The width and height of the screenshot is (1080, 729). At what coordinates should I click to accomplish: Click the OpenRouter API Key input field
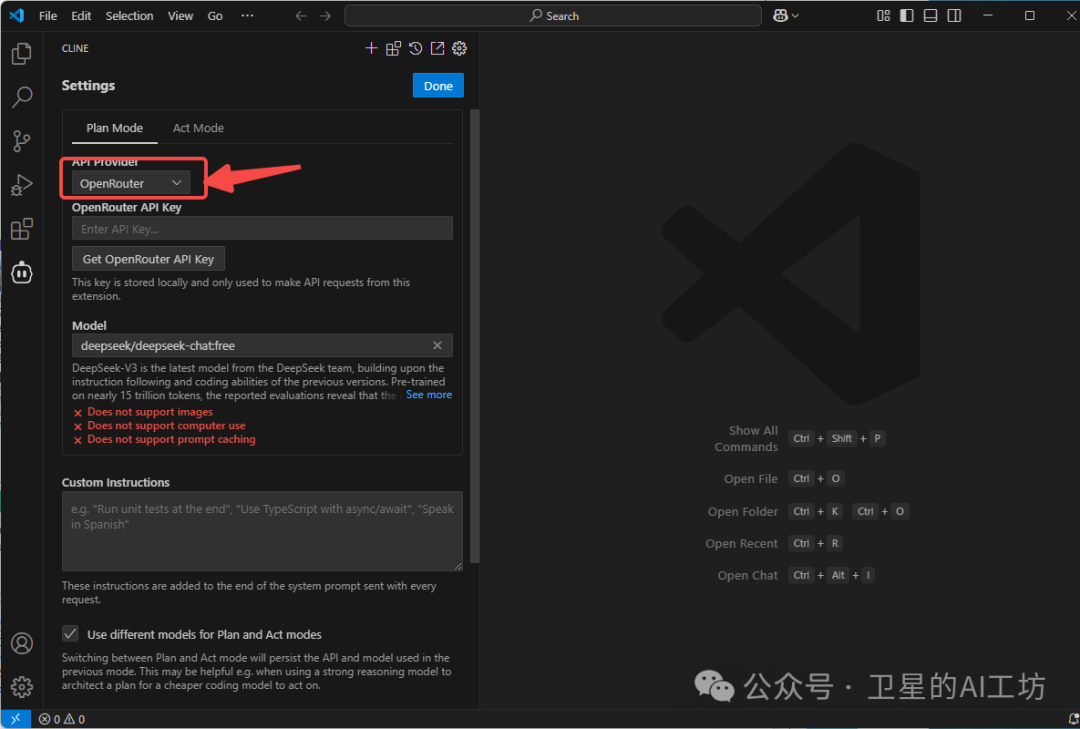click(x=262, y=229)
